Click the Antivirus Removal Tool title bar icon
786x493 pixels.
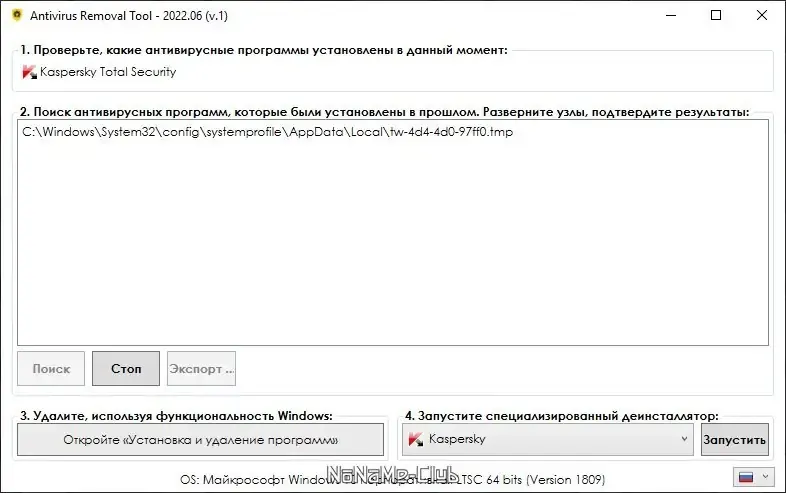point(17,15)
